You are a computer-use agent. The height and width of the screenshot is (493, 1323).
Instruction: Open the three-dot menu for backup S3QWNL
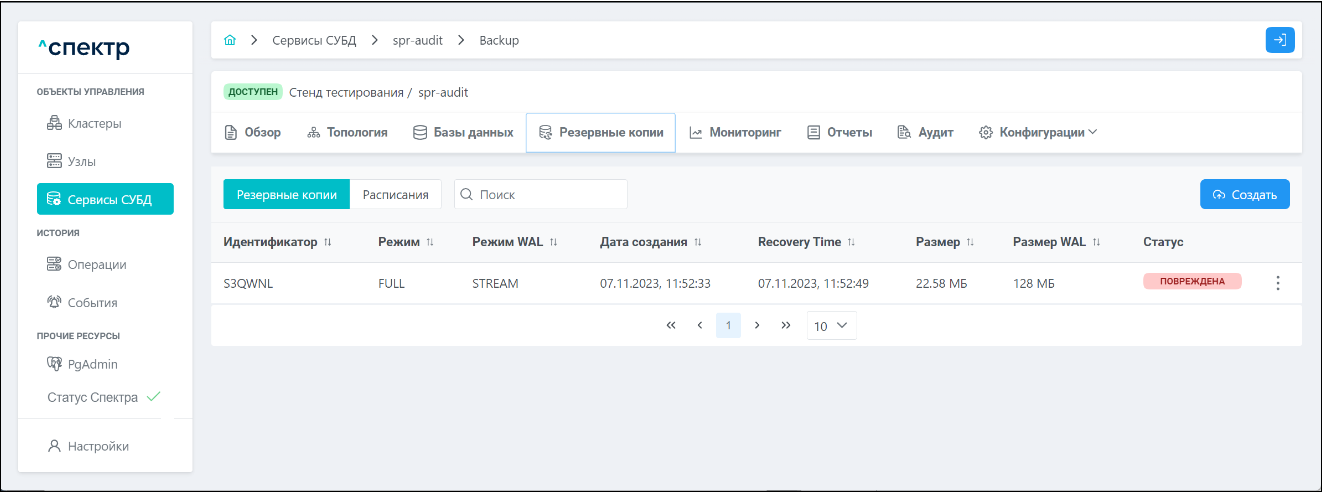pos(1277,283)
